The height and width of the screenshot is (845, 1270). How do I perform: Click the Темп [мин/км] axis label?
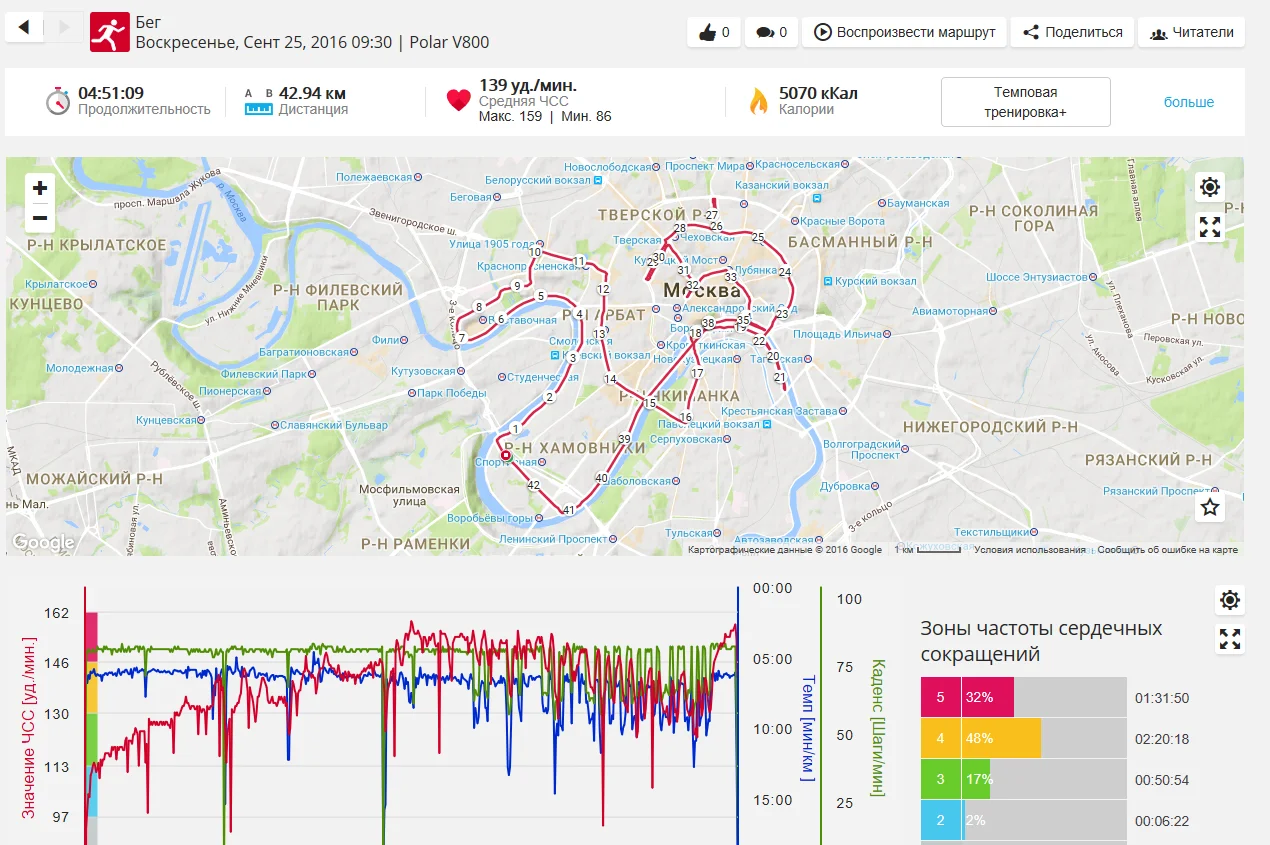(807, 727)
